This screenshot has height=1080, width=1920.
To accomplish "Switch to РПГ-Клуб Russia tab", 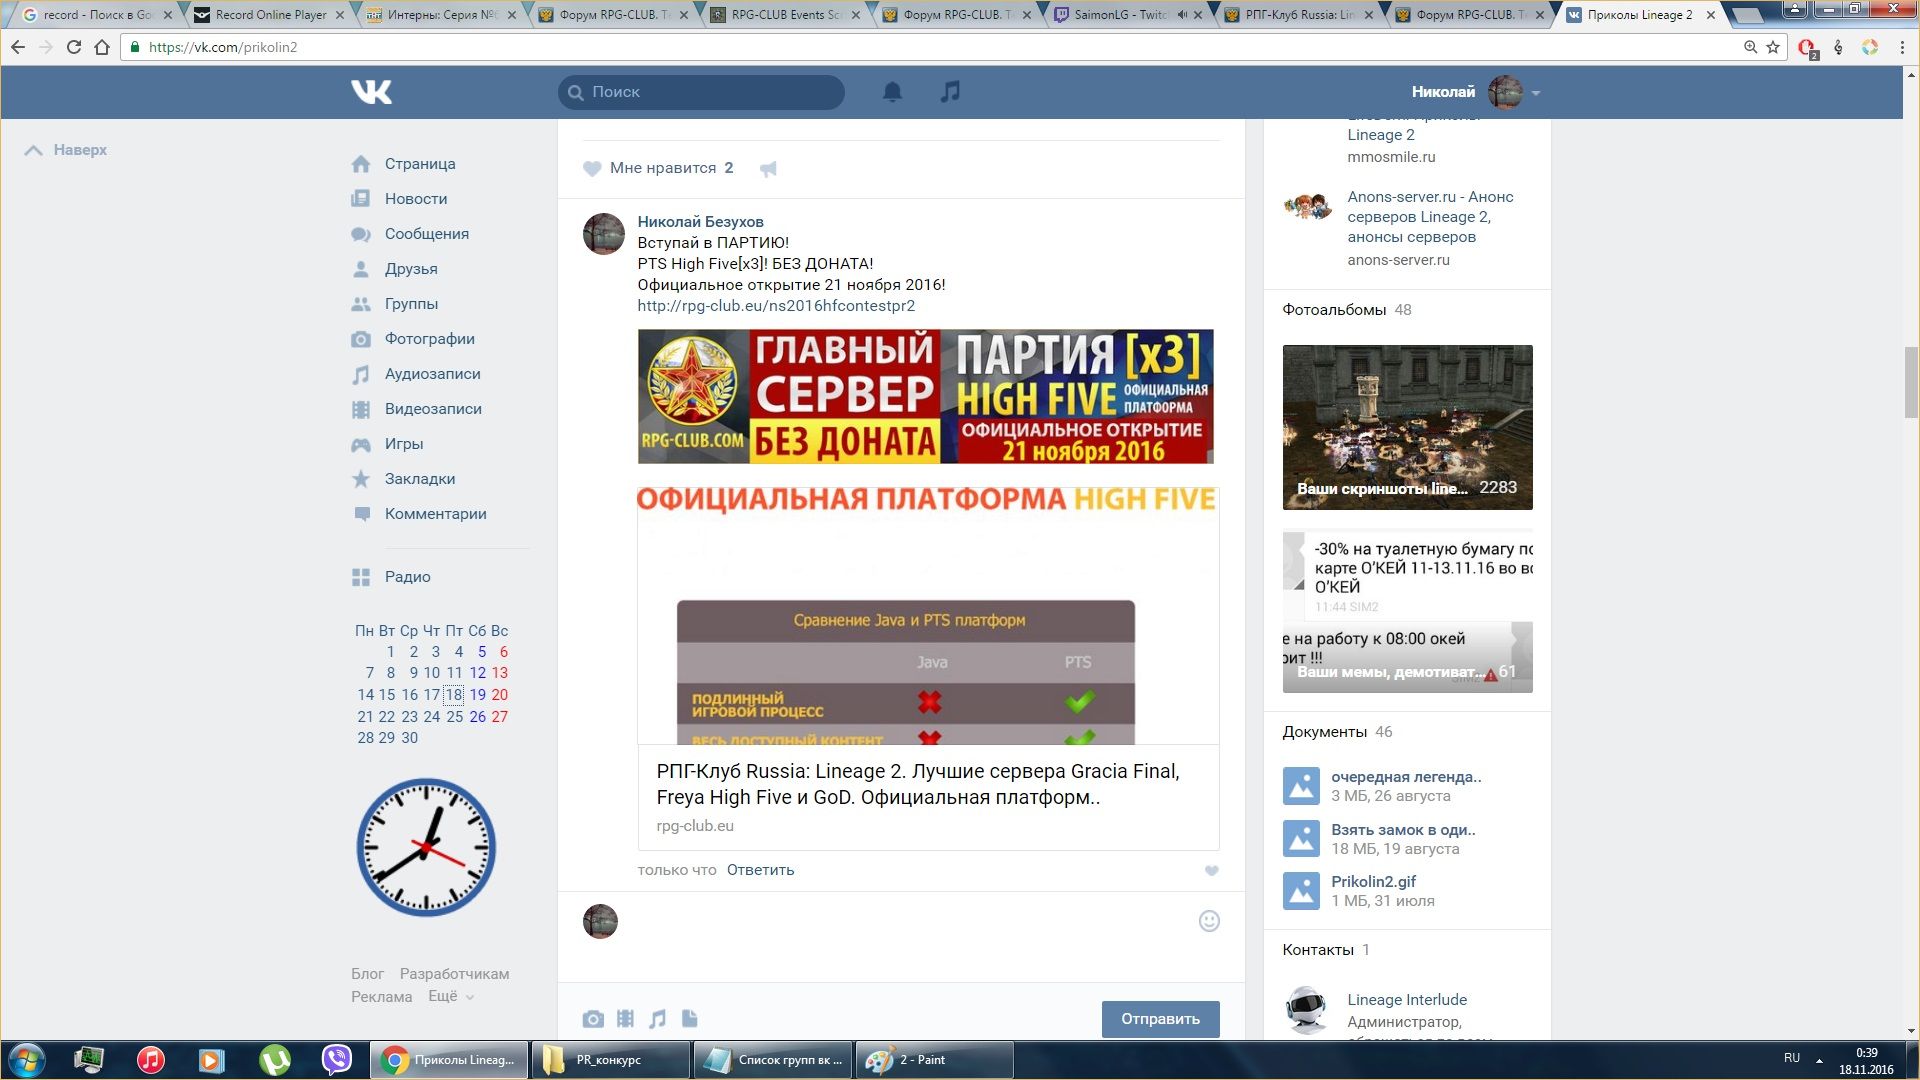I will 1299,15.
